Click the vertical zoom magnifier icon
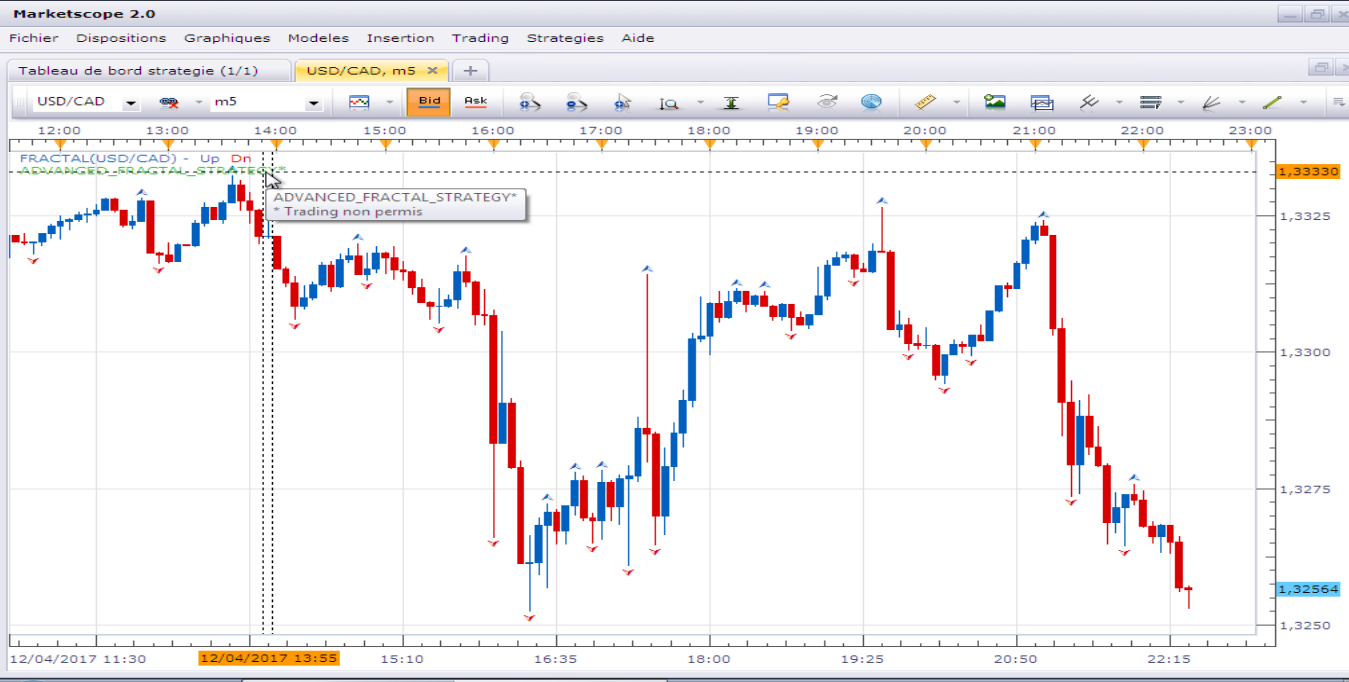This screenshot has width=1349, height=682. (669, 102)
